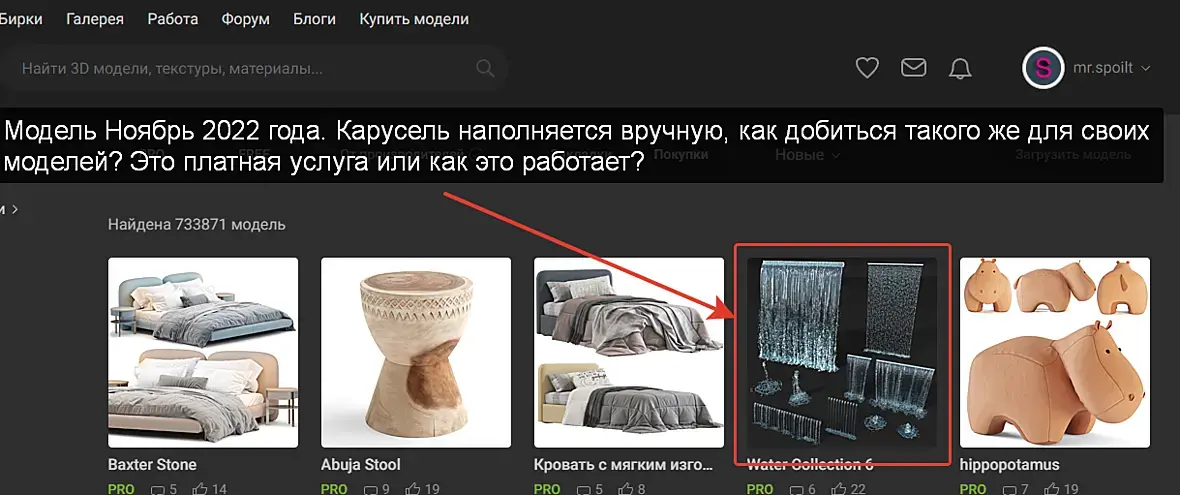The width and height of the screenshot is (1180, 495).
Task: Click the Загрузить модель button
Action: coord(1072,155)
